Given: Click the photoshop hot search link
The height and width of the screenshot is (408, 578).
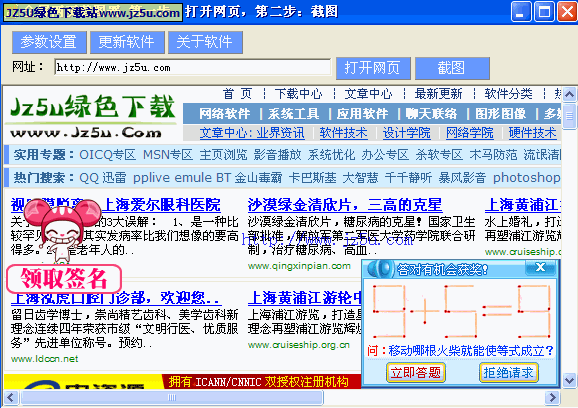Looking at the screenshot, I should [x=527, y=178].
